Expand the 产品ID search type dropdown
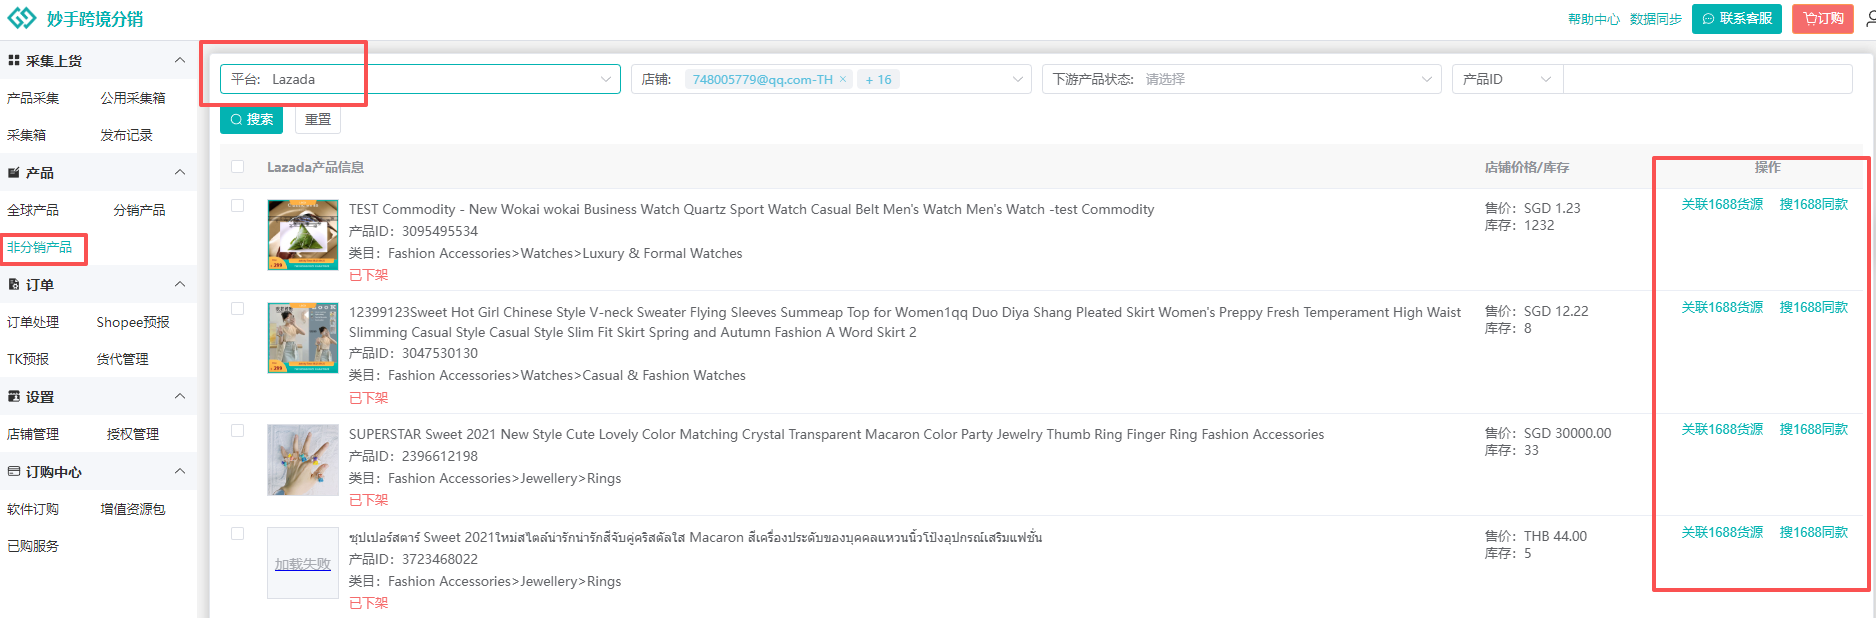 point(1506,79)
